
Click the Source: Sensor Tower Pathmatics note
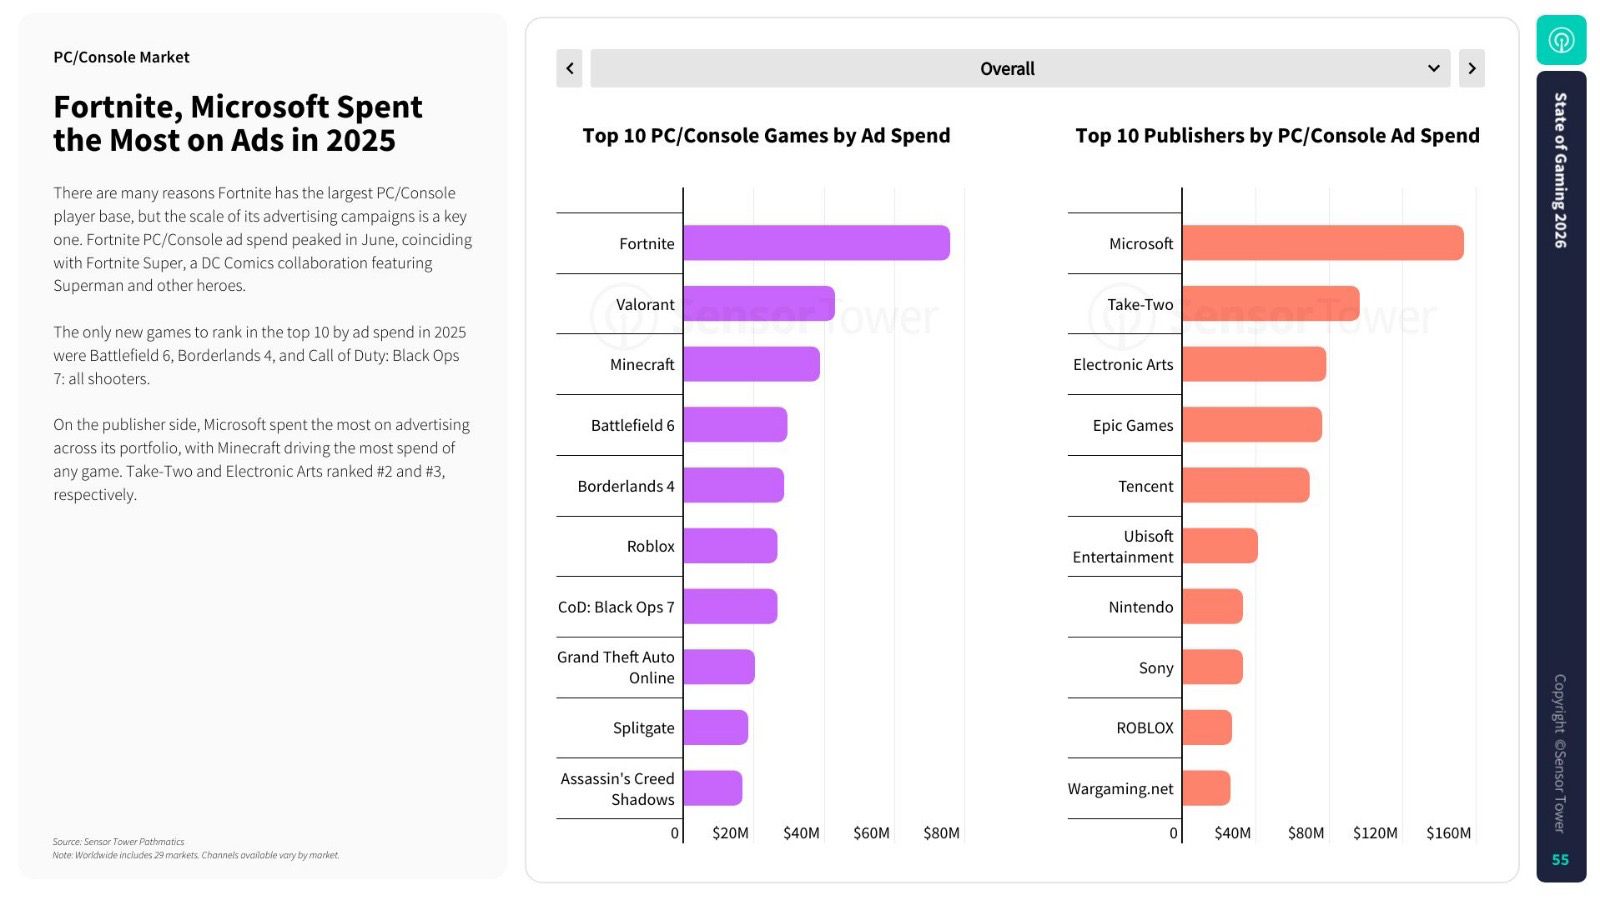click(119, 842)
